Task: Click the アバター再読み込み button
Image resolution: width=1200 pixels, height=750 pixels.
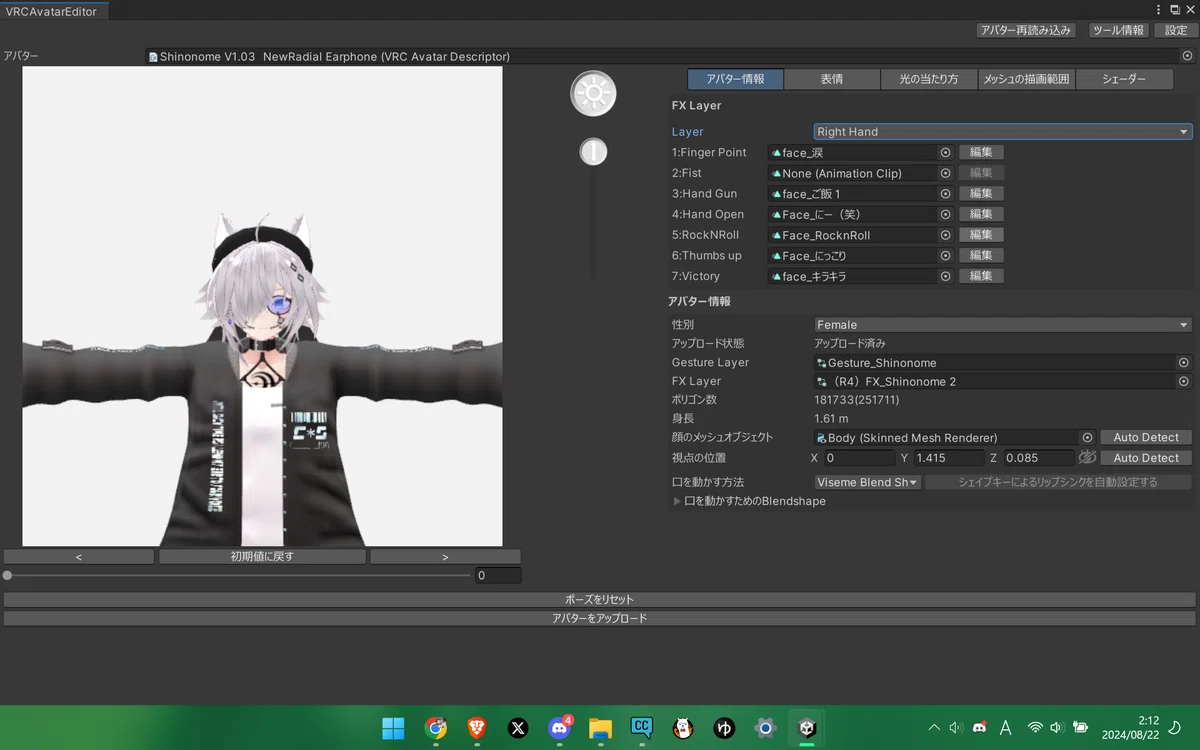Action: pyautogui.click(x=1026, y=30)
